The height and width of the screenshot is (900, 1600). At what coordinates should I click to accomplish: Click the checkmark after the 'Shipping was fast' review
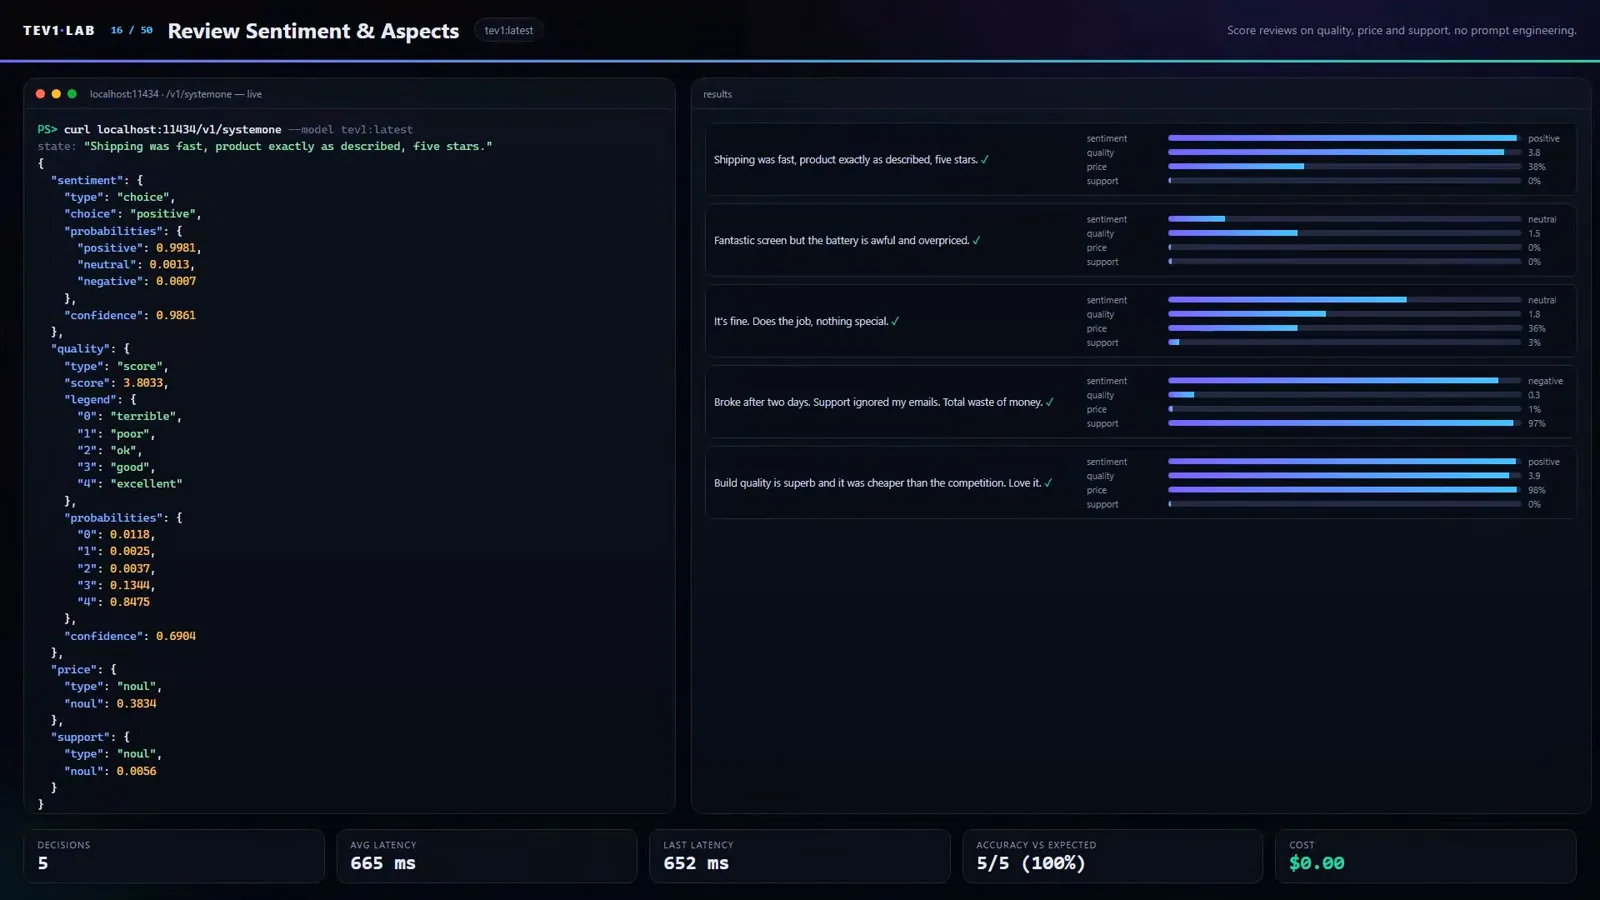pyautogui.click(x=985, y=160)
